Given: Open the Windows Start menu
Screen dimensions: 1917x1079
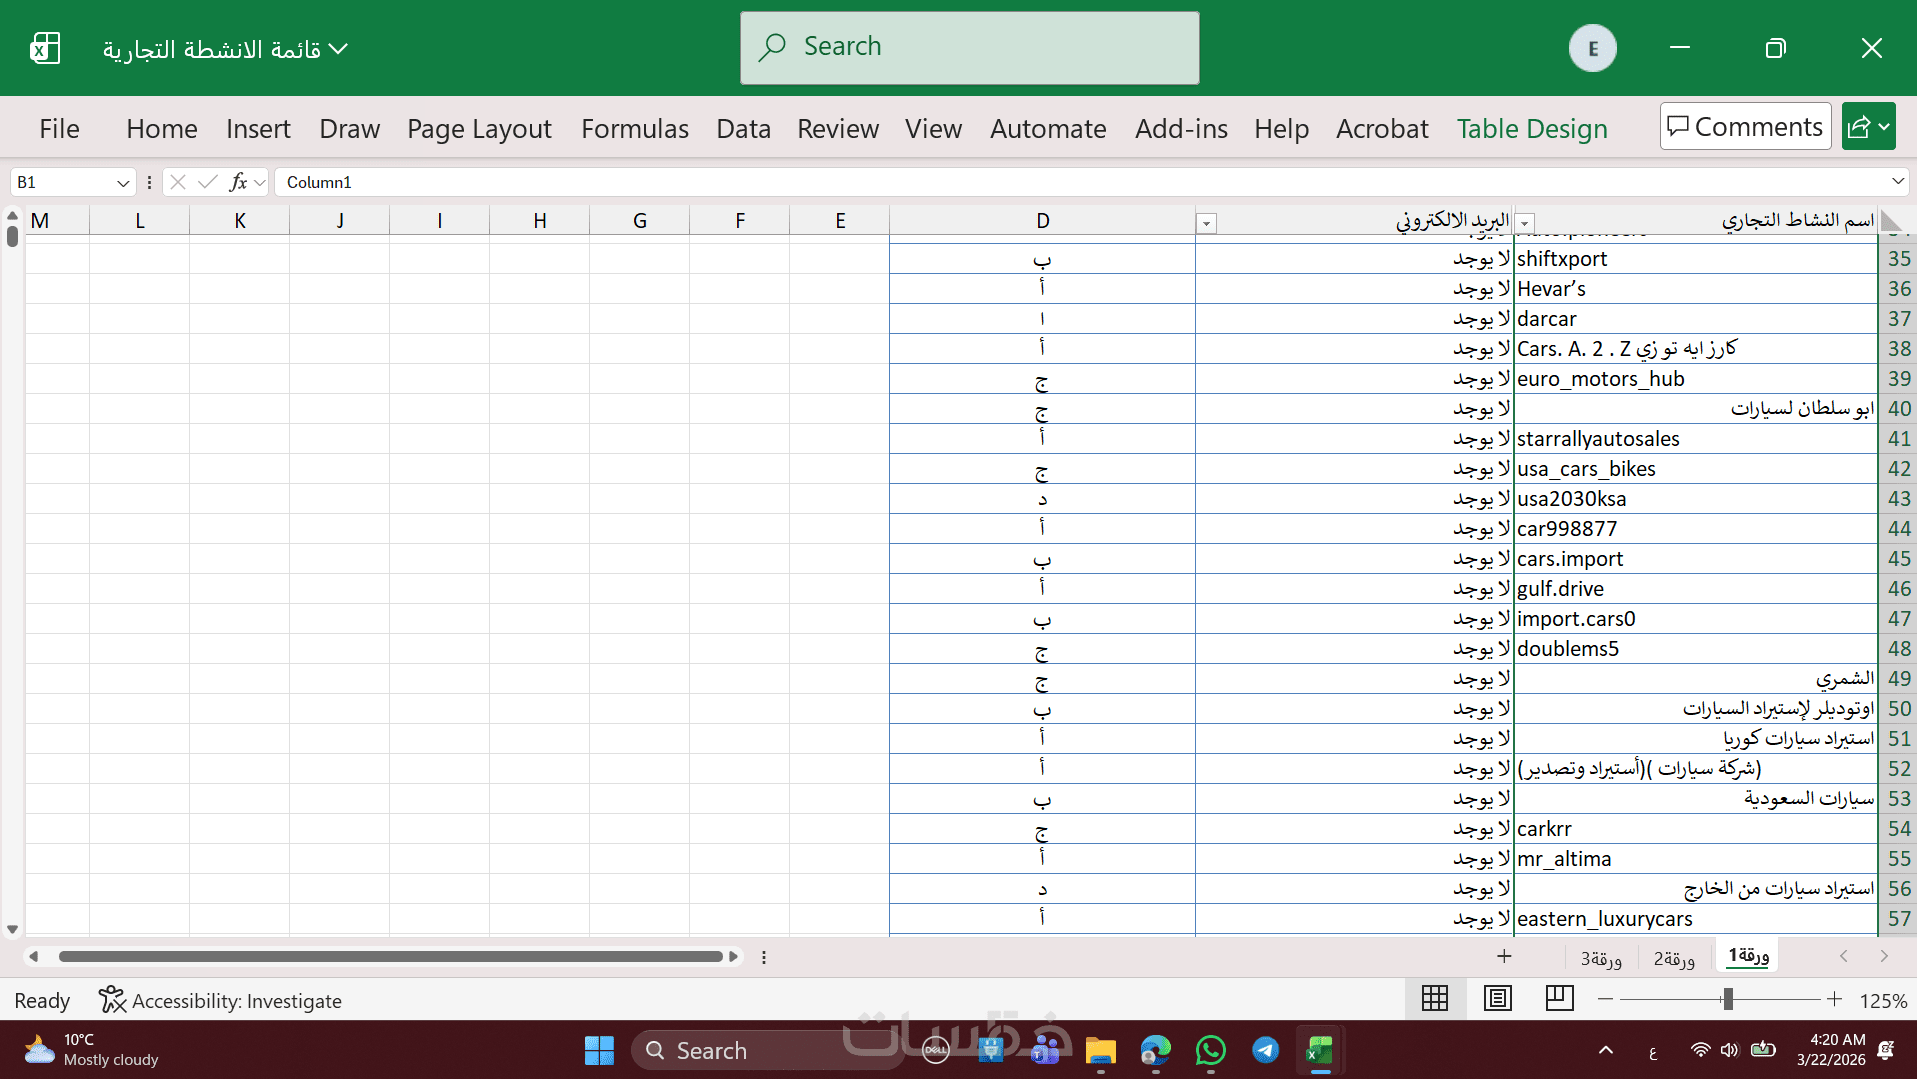Looking at the screenshot, I should [x=599, y=1051].
